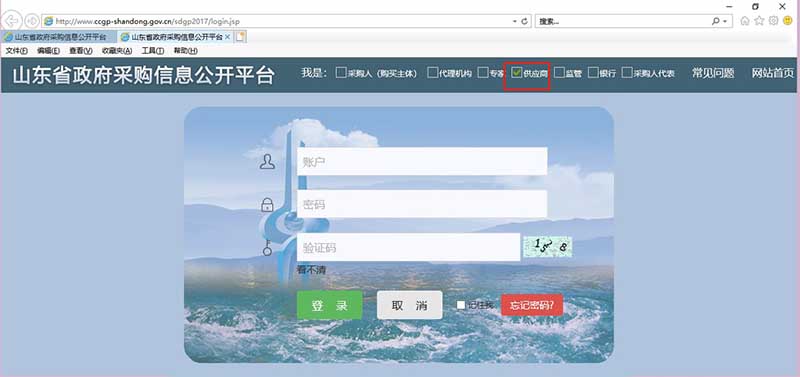The width and height of the screenshot is (800, 377).
Task: Click the 密码 password input field
Action: pyautogui.click(x=422, y=205)
